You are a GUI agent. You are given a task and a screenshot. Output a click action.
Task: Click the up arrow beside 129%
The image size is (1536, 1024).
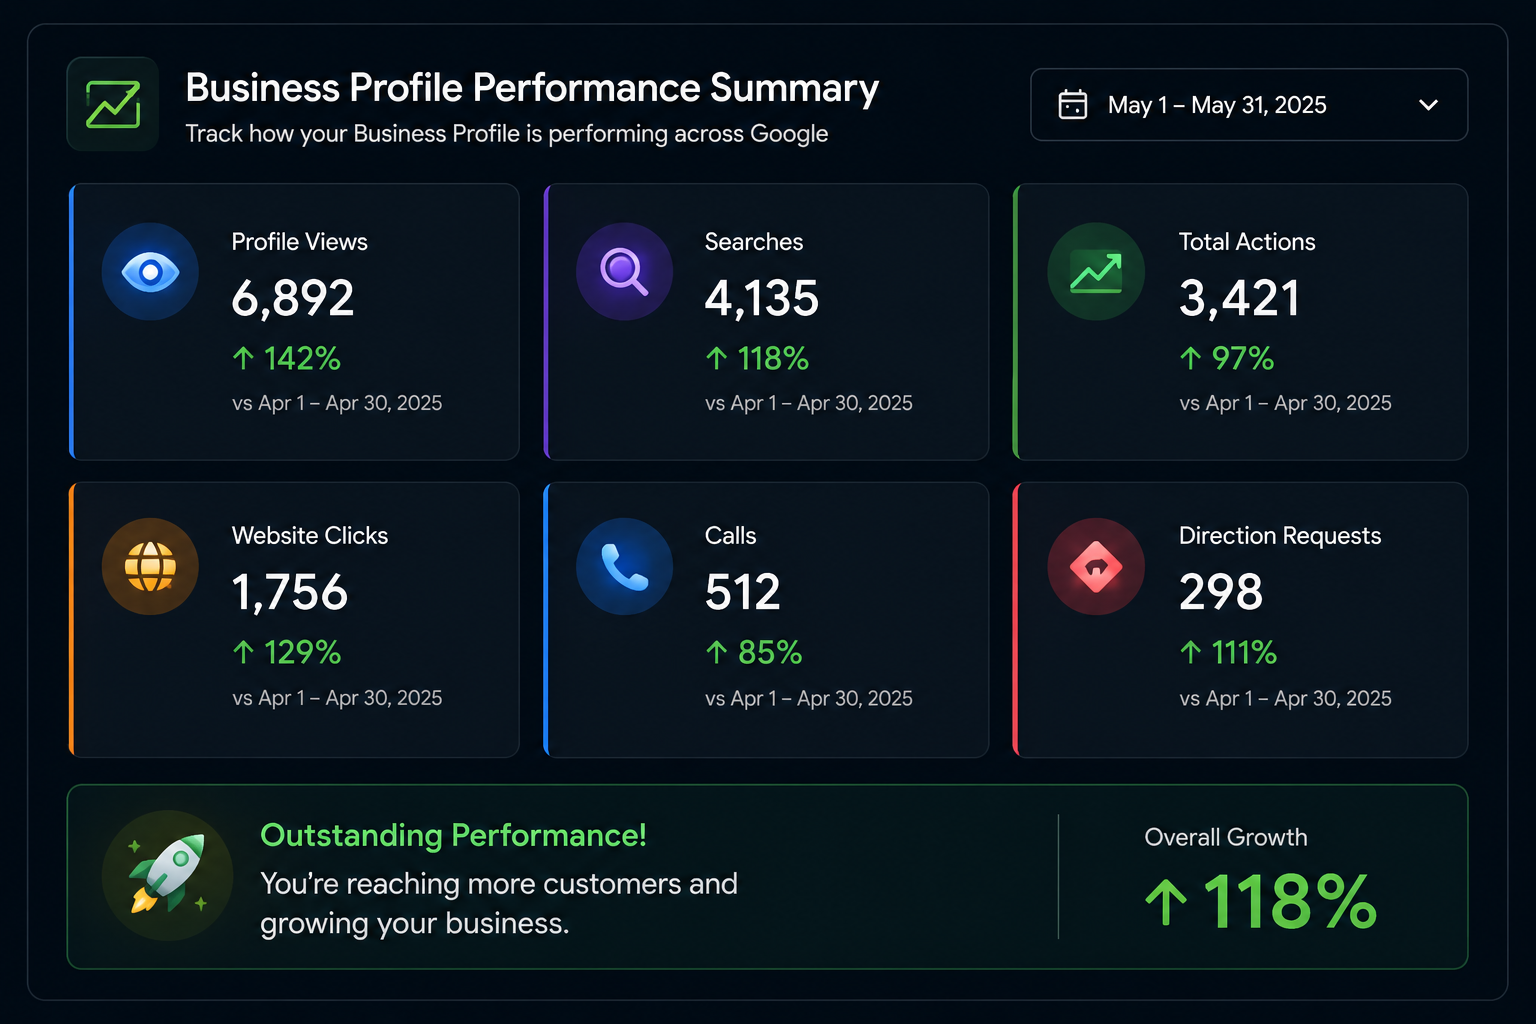tap(243, 653)
